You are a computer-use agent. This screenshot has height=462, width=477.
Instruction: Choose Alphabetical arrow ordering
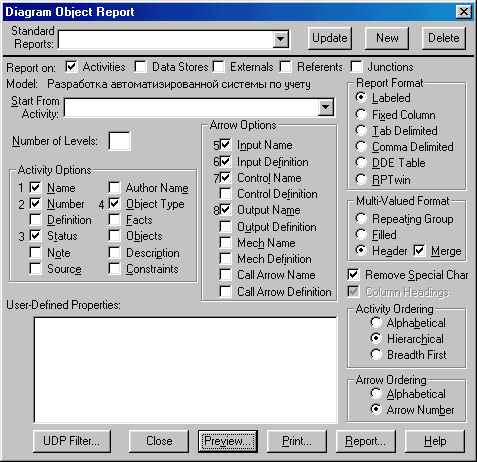point(376,393)
